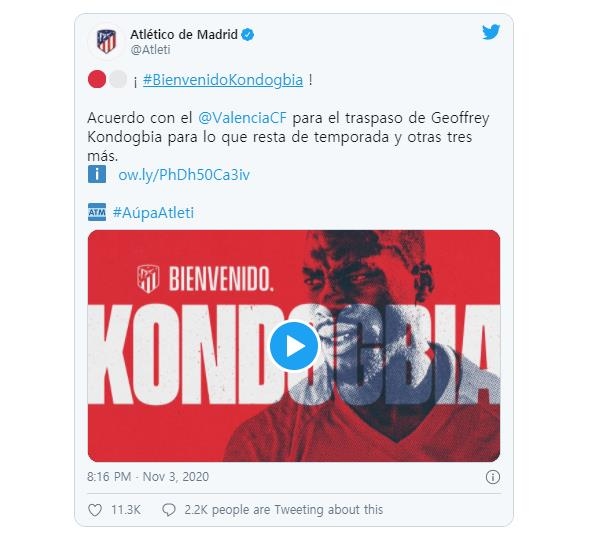Play the Kondogbia welcome video

point(294,346)
